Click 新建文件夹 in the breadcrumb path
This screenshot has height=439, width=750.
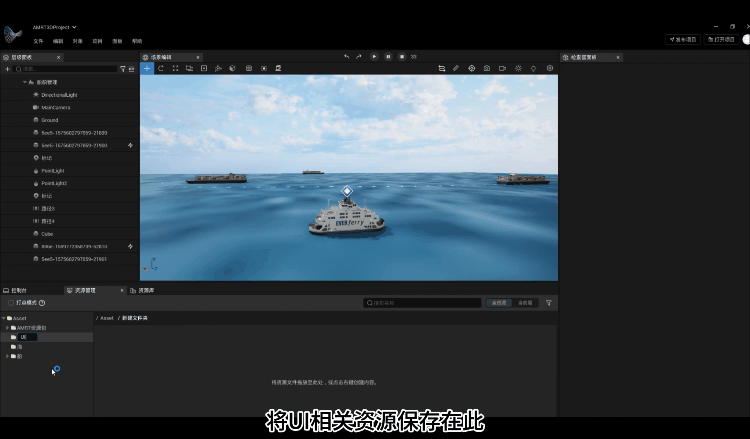(x=134, y=318)
